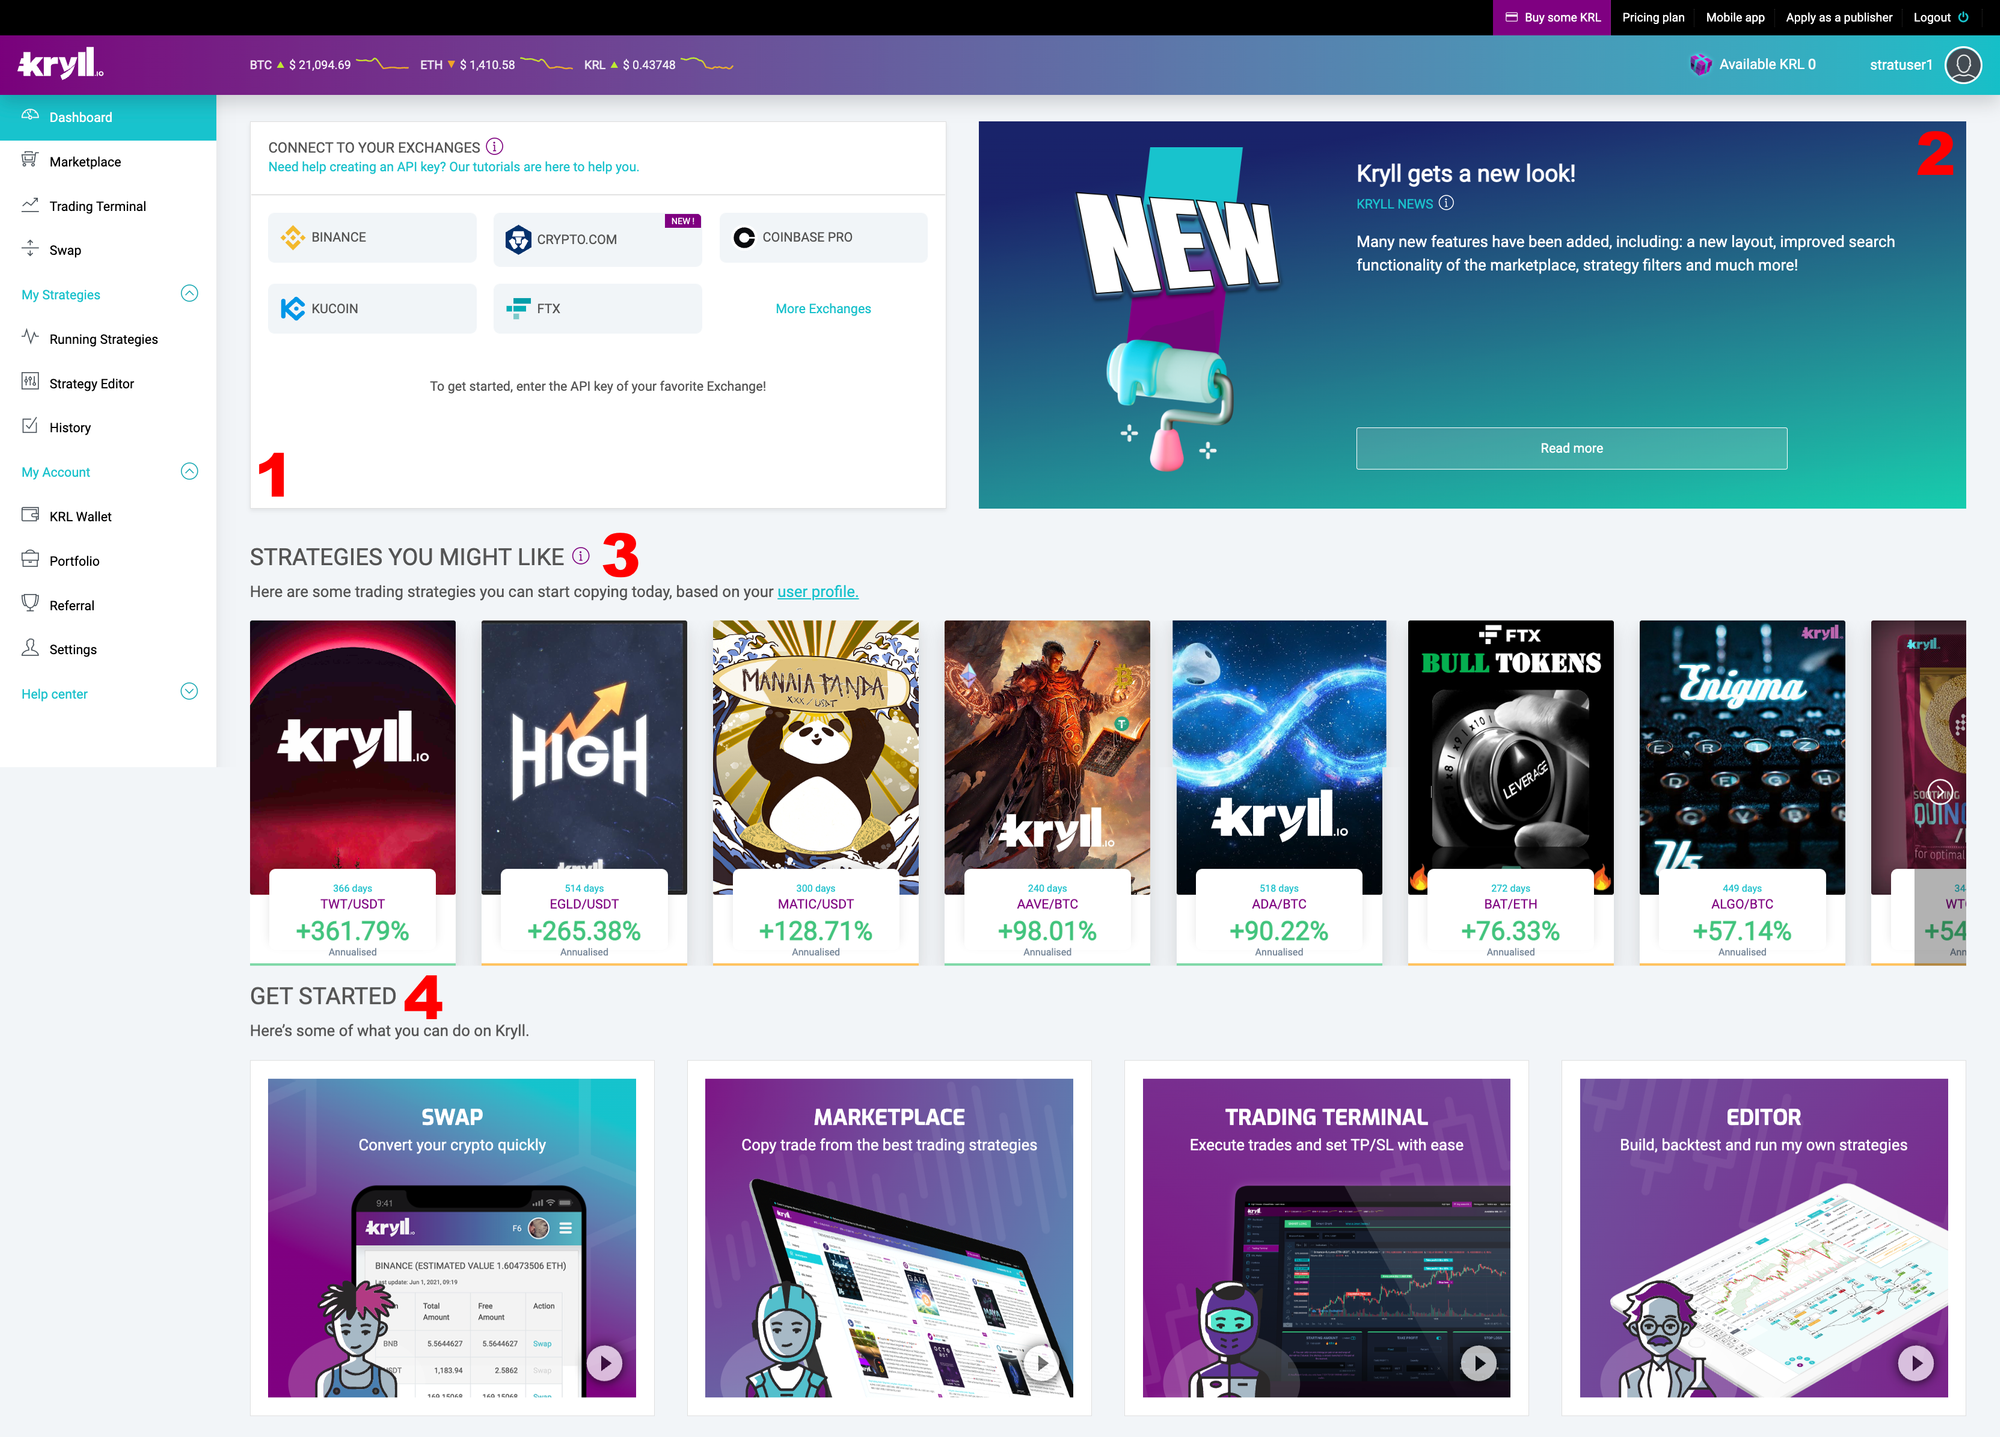The image size is (2000, 1437).
Task: Click Apply as a publisher
Action: coord(1839,17)
